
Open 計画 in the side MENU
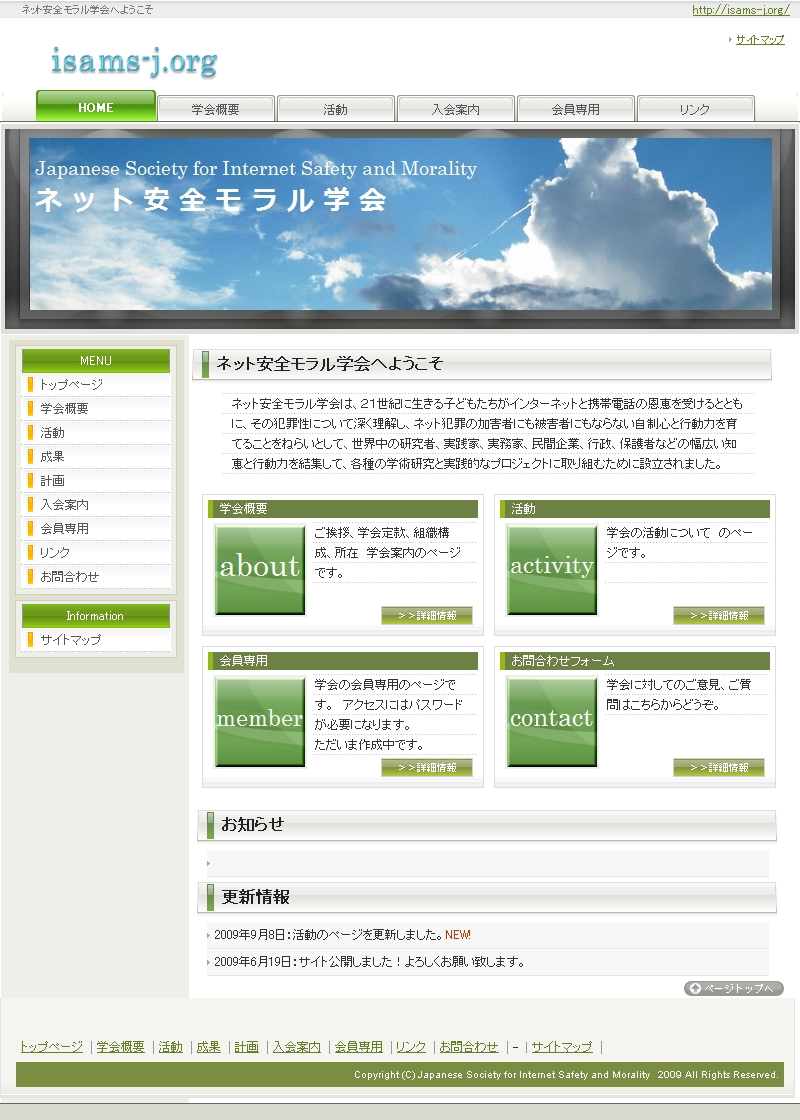(x=96, y=481)
